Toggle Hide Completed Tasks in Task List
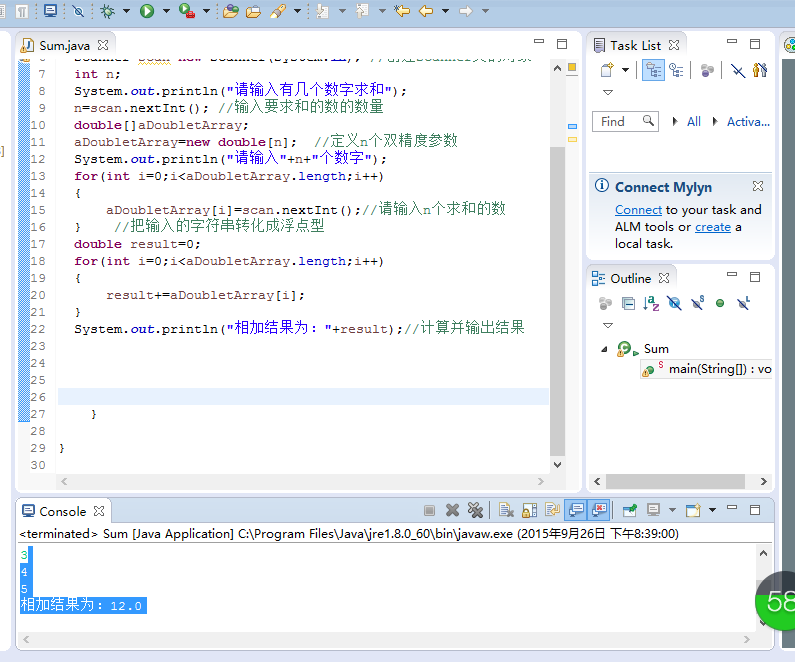 (738, 70)
